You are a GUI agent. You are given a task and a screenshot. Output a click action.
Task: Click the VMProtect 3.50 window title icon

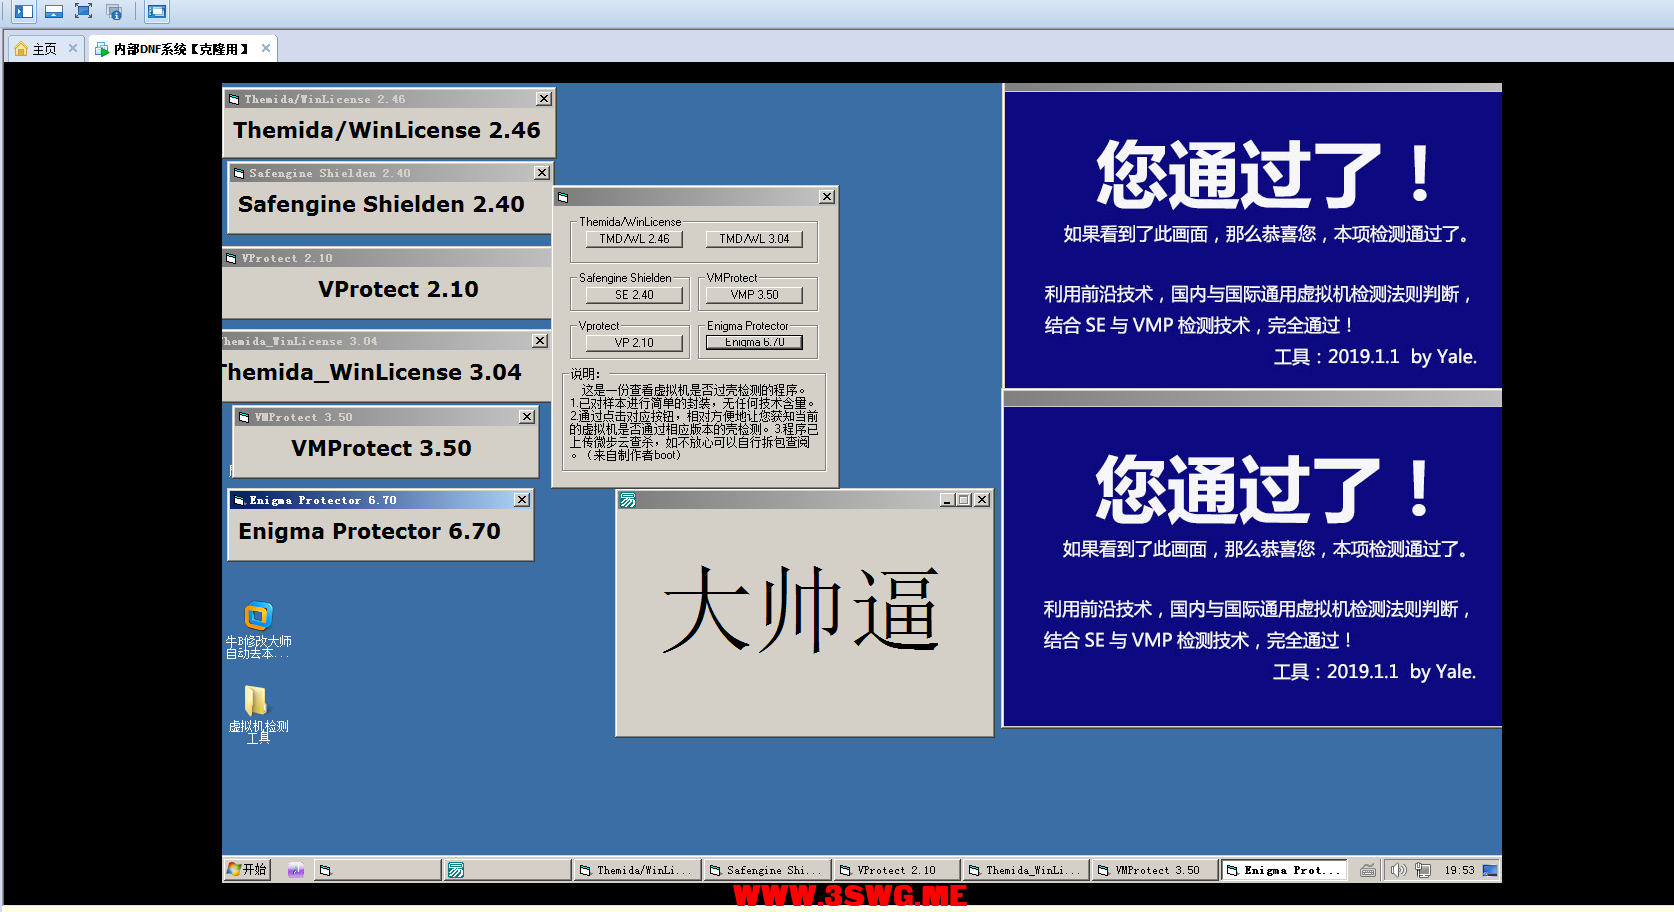[244, 418]
